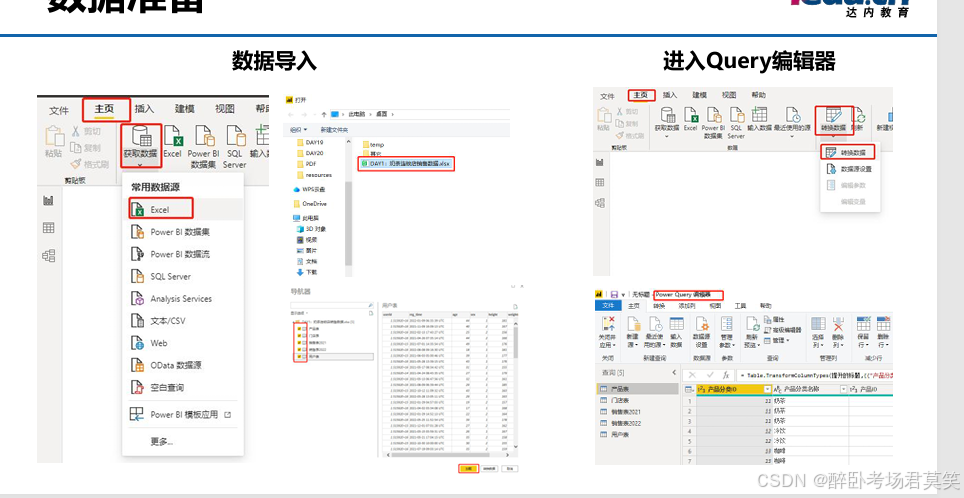Click Power BI 数据集 ribbon icon in left screenshot
964x498 pixels.
tap(203, 135)
